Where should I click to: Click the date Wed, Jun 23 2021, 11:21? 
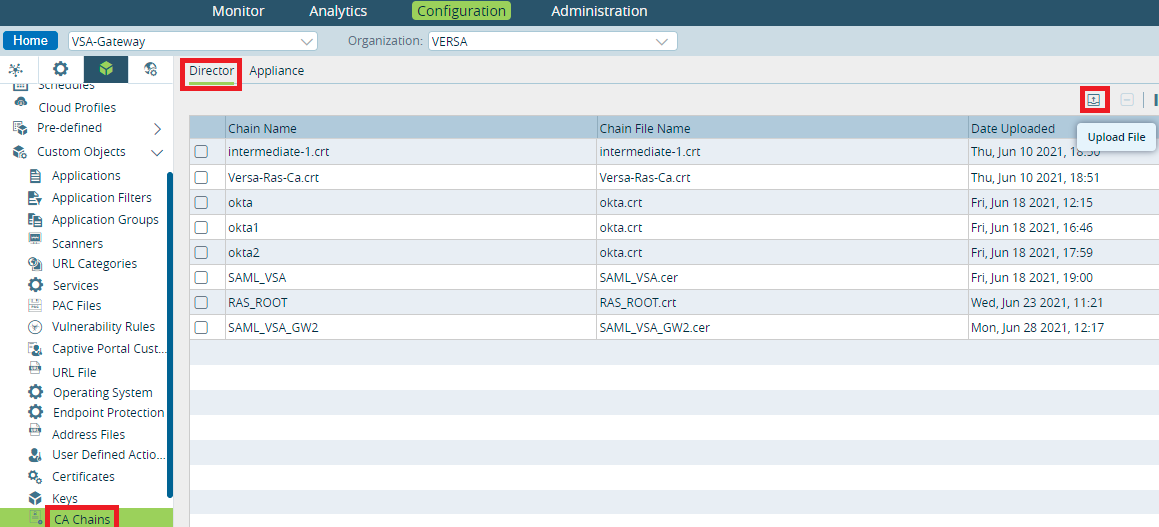click(x=1037, y=302)
